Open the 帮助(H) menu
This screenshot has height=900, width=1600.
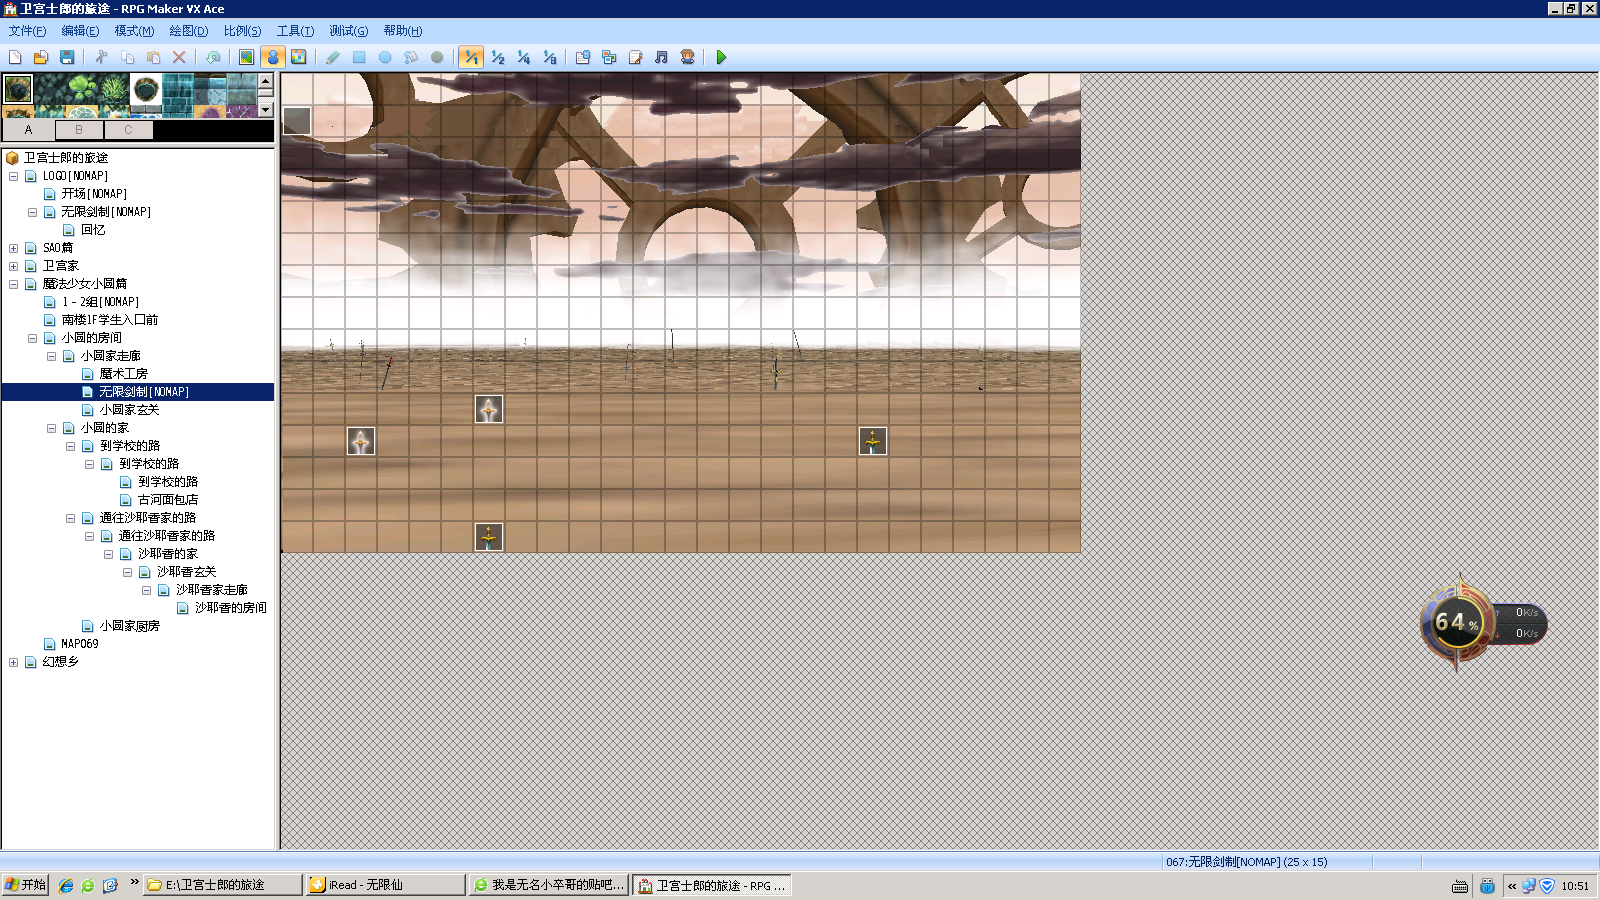pyautogui.click(x=403, y=31)
